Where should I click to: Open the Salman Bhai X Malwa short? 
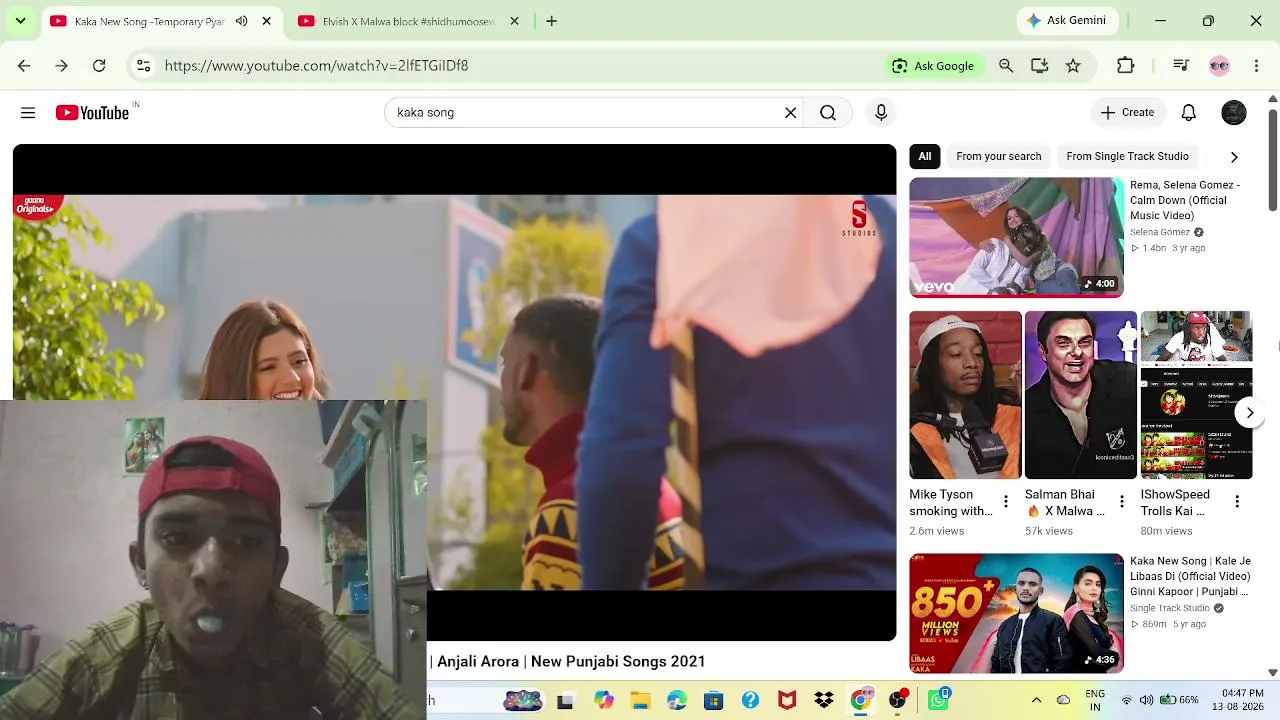click(x=1080, y=395)
